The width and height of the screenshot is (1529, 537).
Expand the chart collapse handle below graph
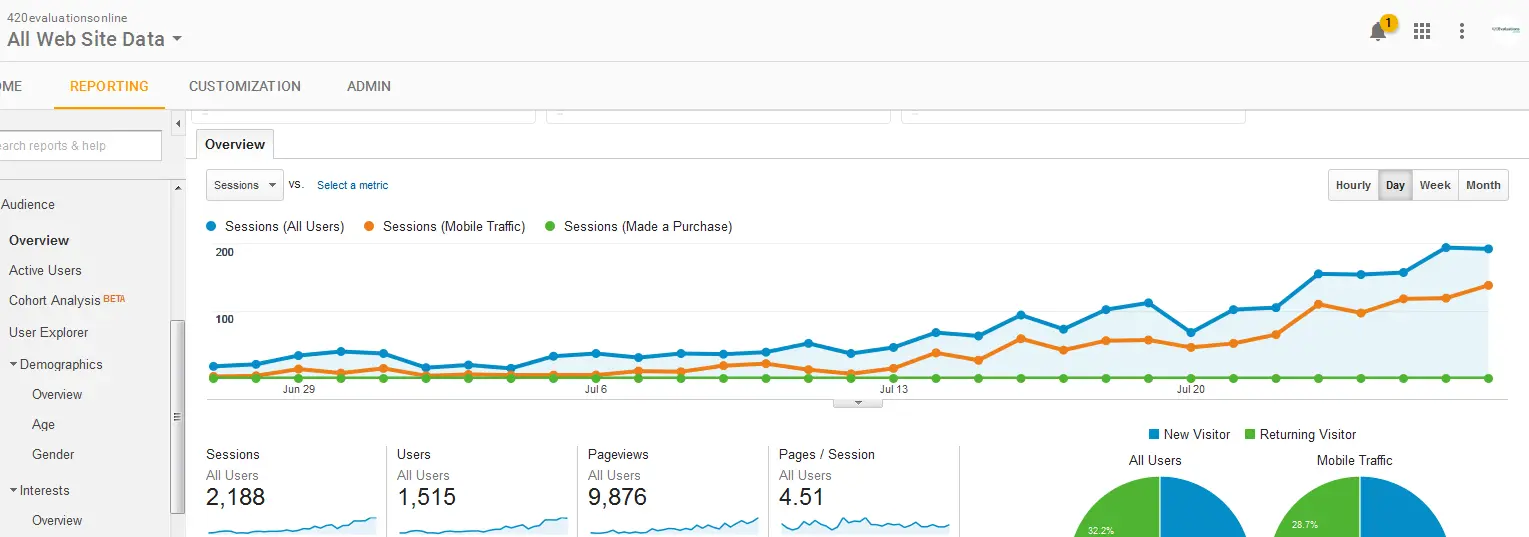(x=858, y=402)
